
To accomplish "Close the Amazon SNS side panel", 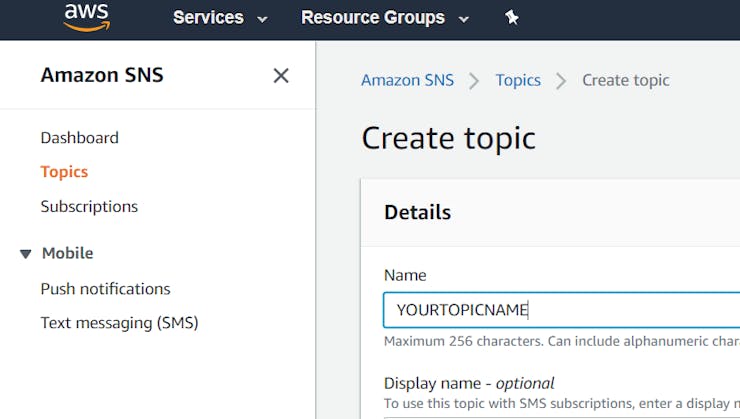I will point(281,75).
